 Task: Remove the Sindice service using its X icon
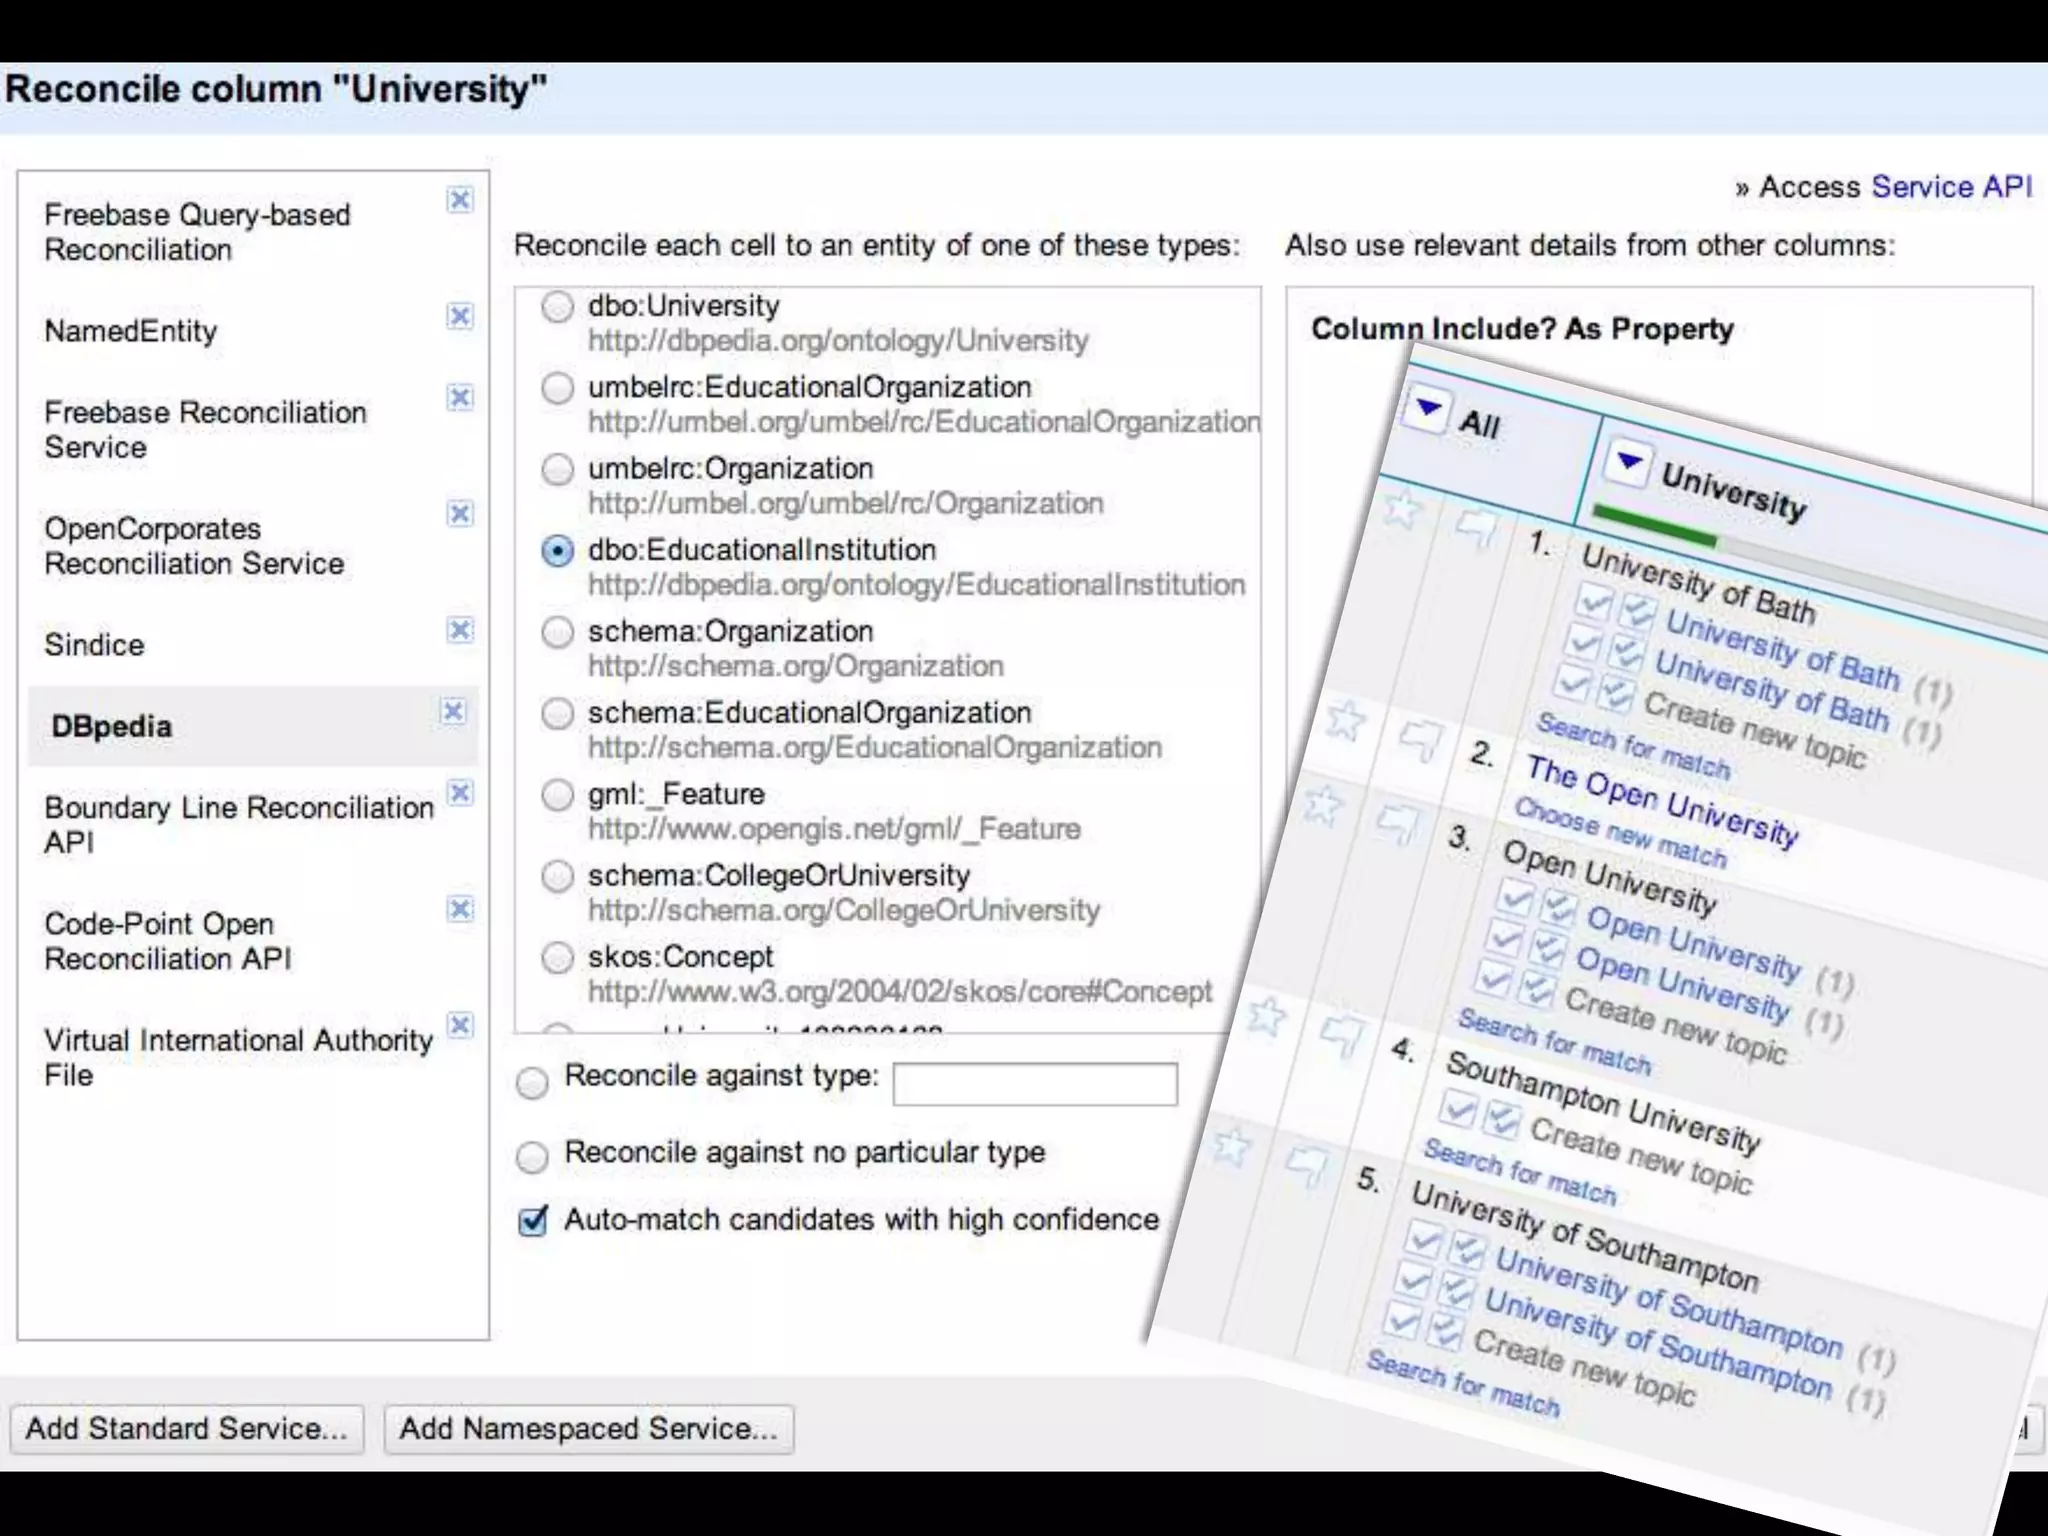pyautogui.click(x=459, y=630)
